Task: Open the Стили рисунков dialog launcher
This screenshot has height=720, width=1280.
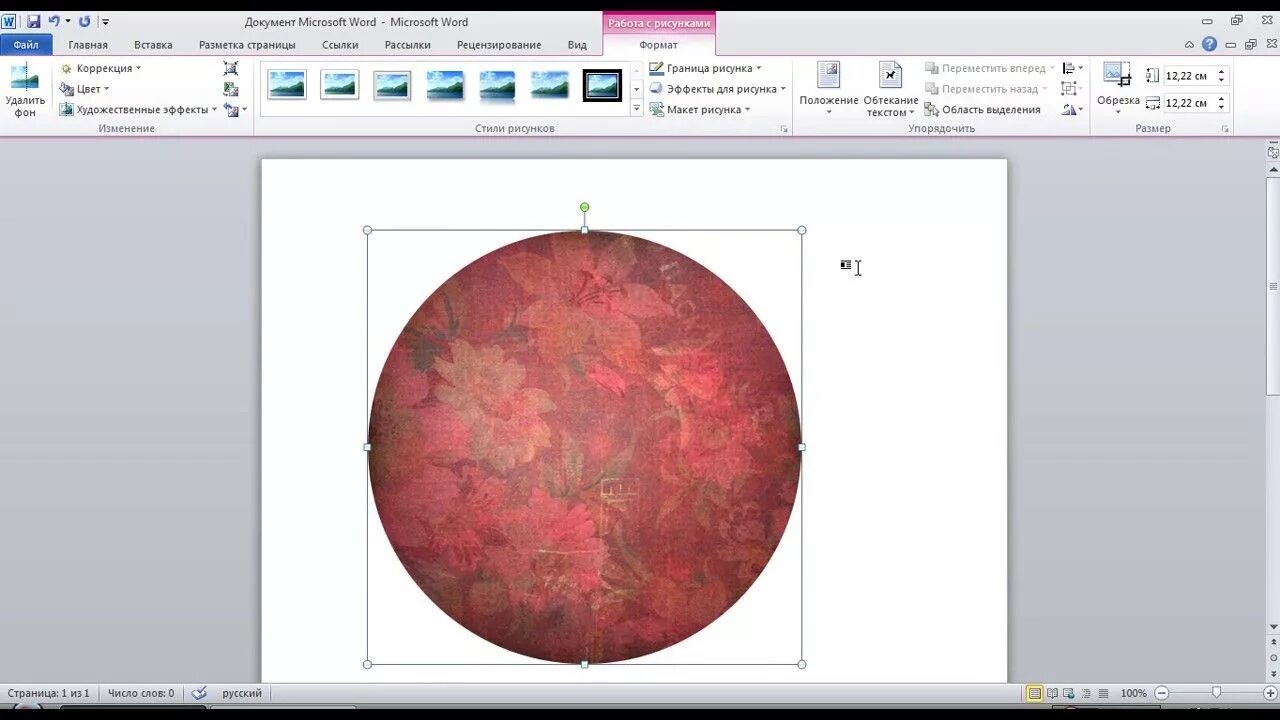Action: coord(784,129)
